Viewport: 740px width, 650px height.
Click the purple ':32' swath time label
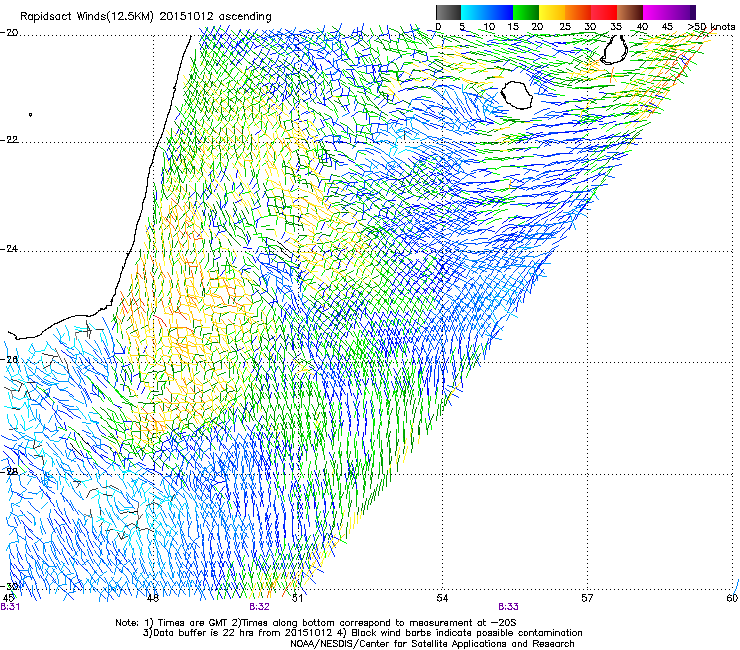(260, 607)
